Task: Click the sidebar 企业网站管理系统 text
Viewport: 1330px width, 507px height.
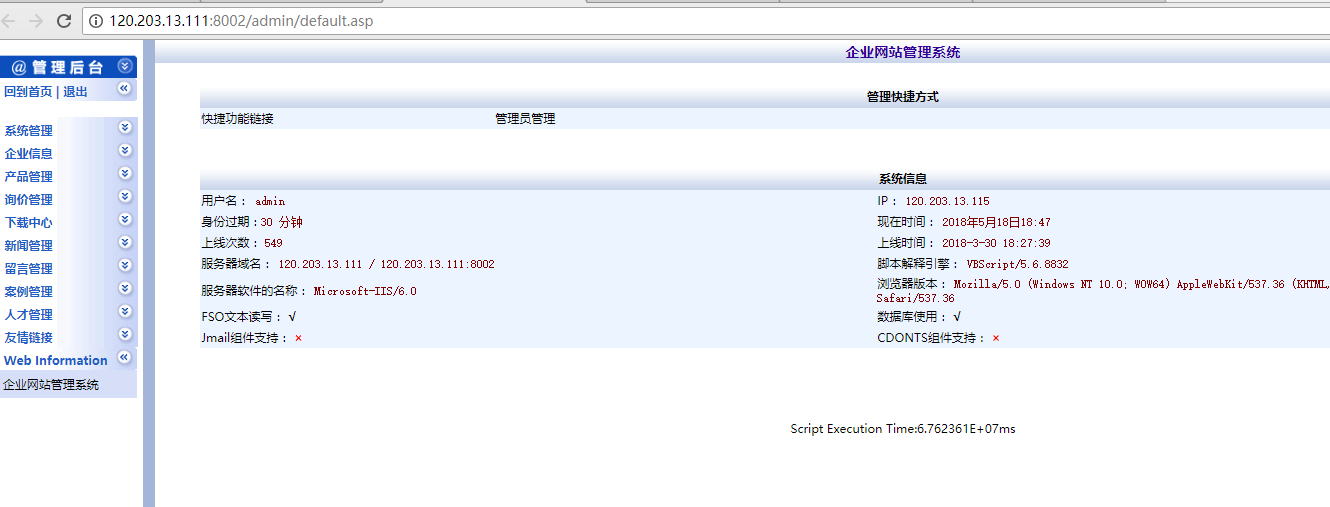Action: coord(51,385)
